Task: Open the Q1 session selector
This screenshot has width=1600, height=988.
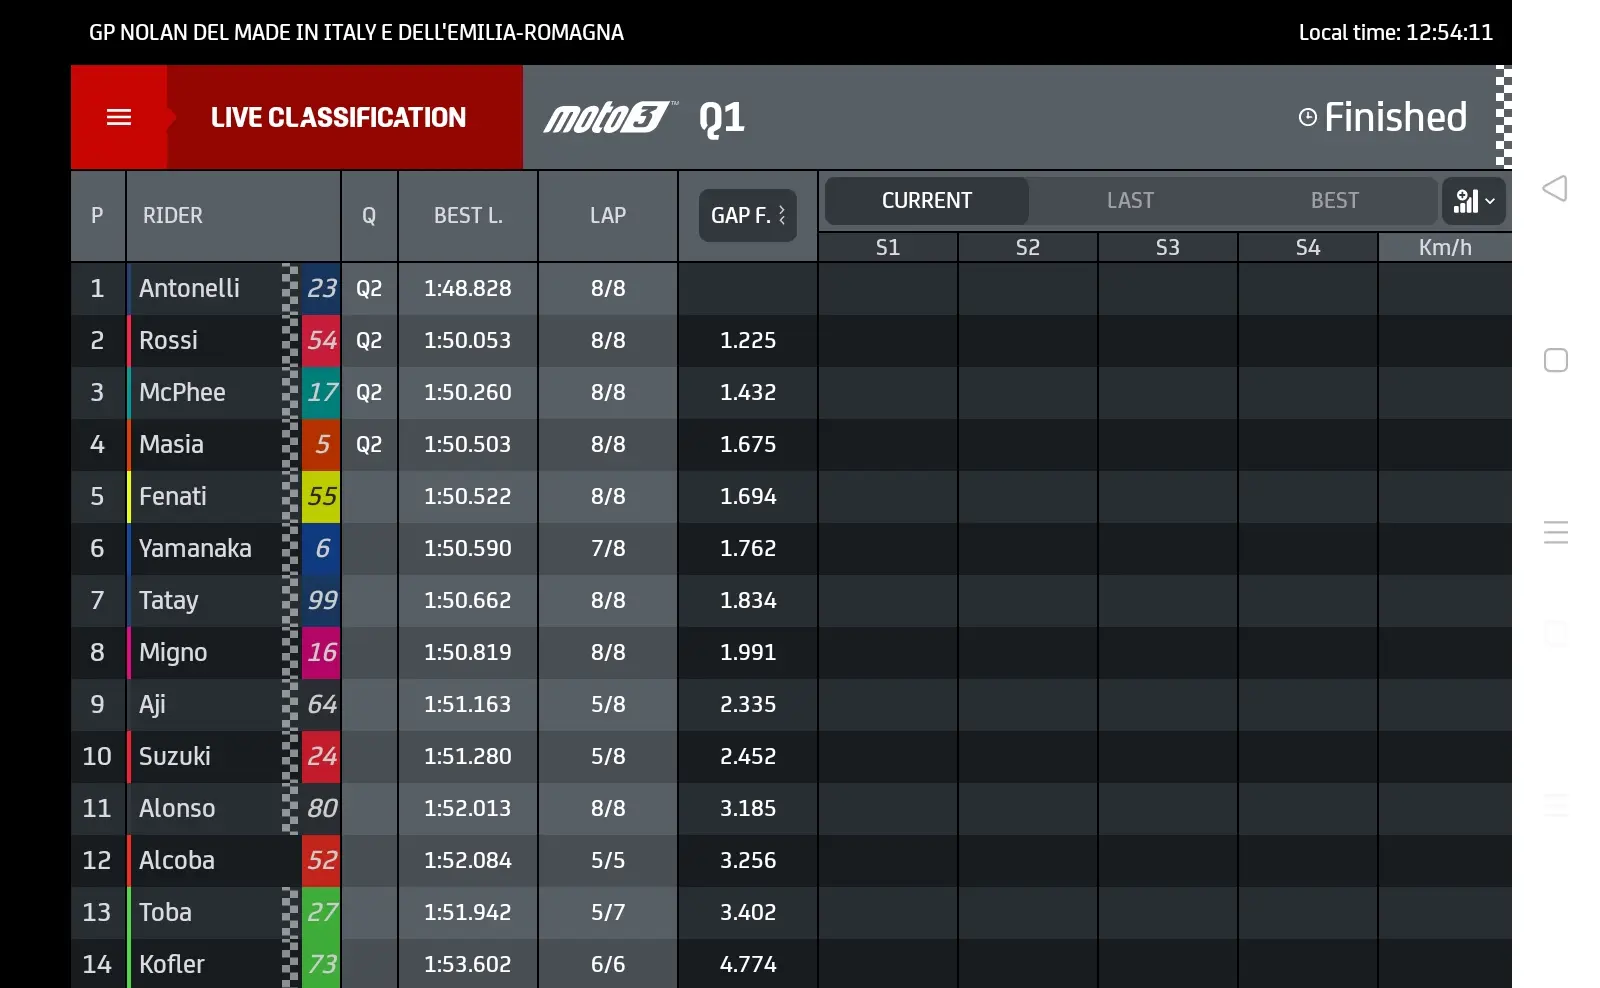Action: coord(722,118)
